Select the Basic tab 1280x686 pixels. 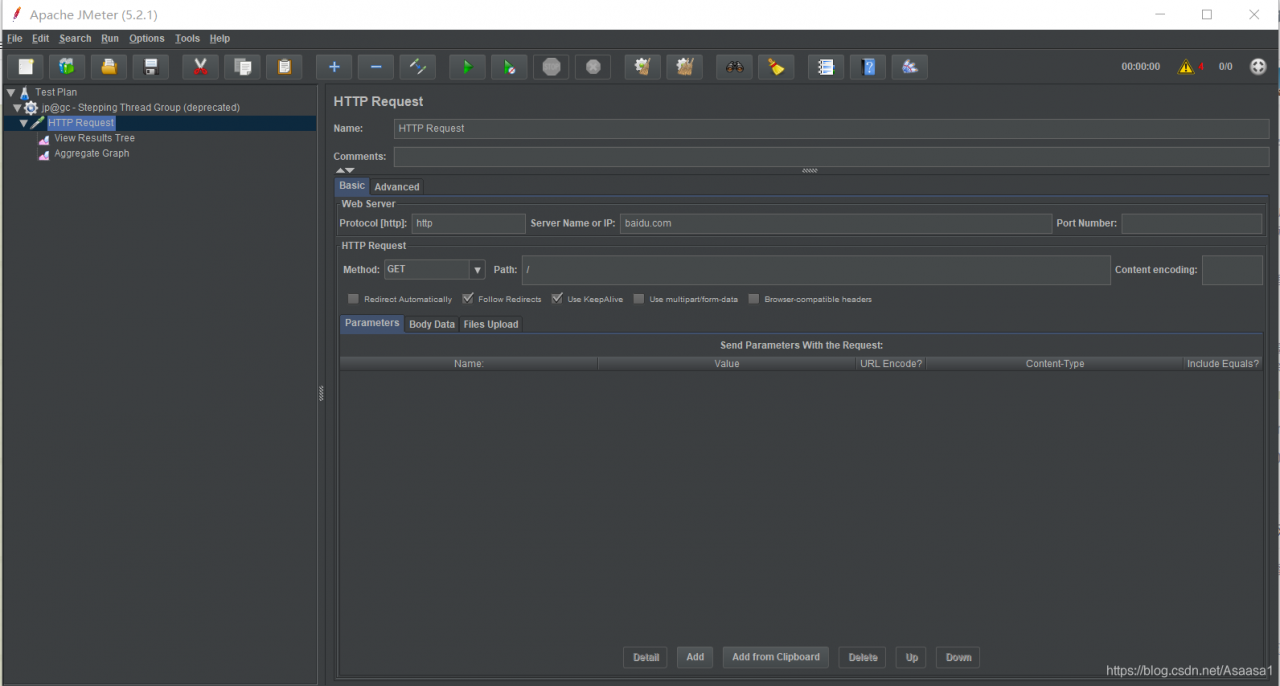352,186
